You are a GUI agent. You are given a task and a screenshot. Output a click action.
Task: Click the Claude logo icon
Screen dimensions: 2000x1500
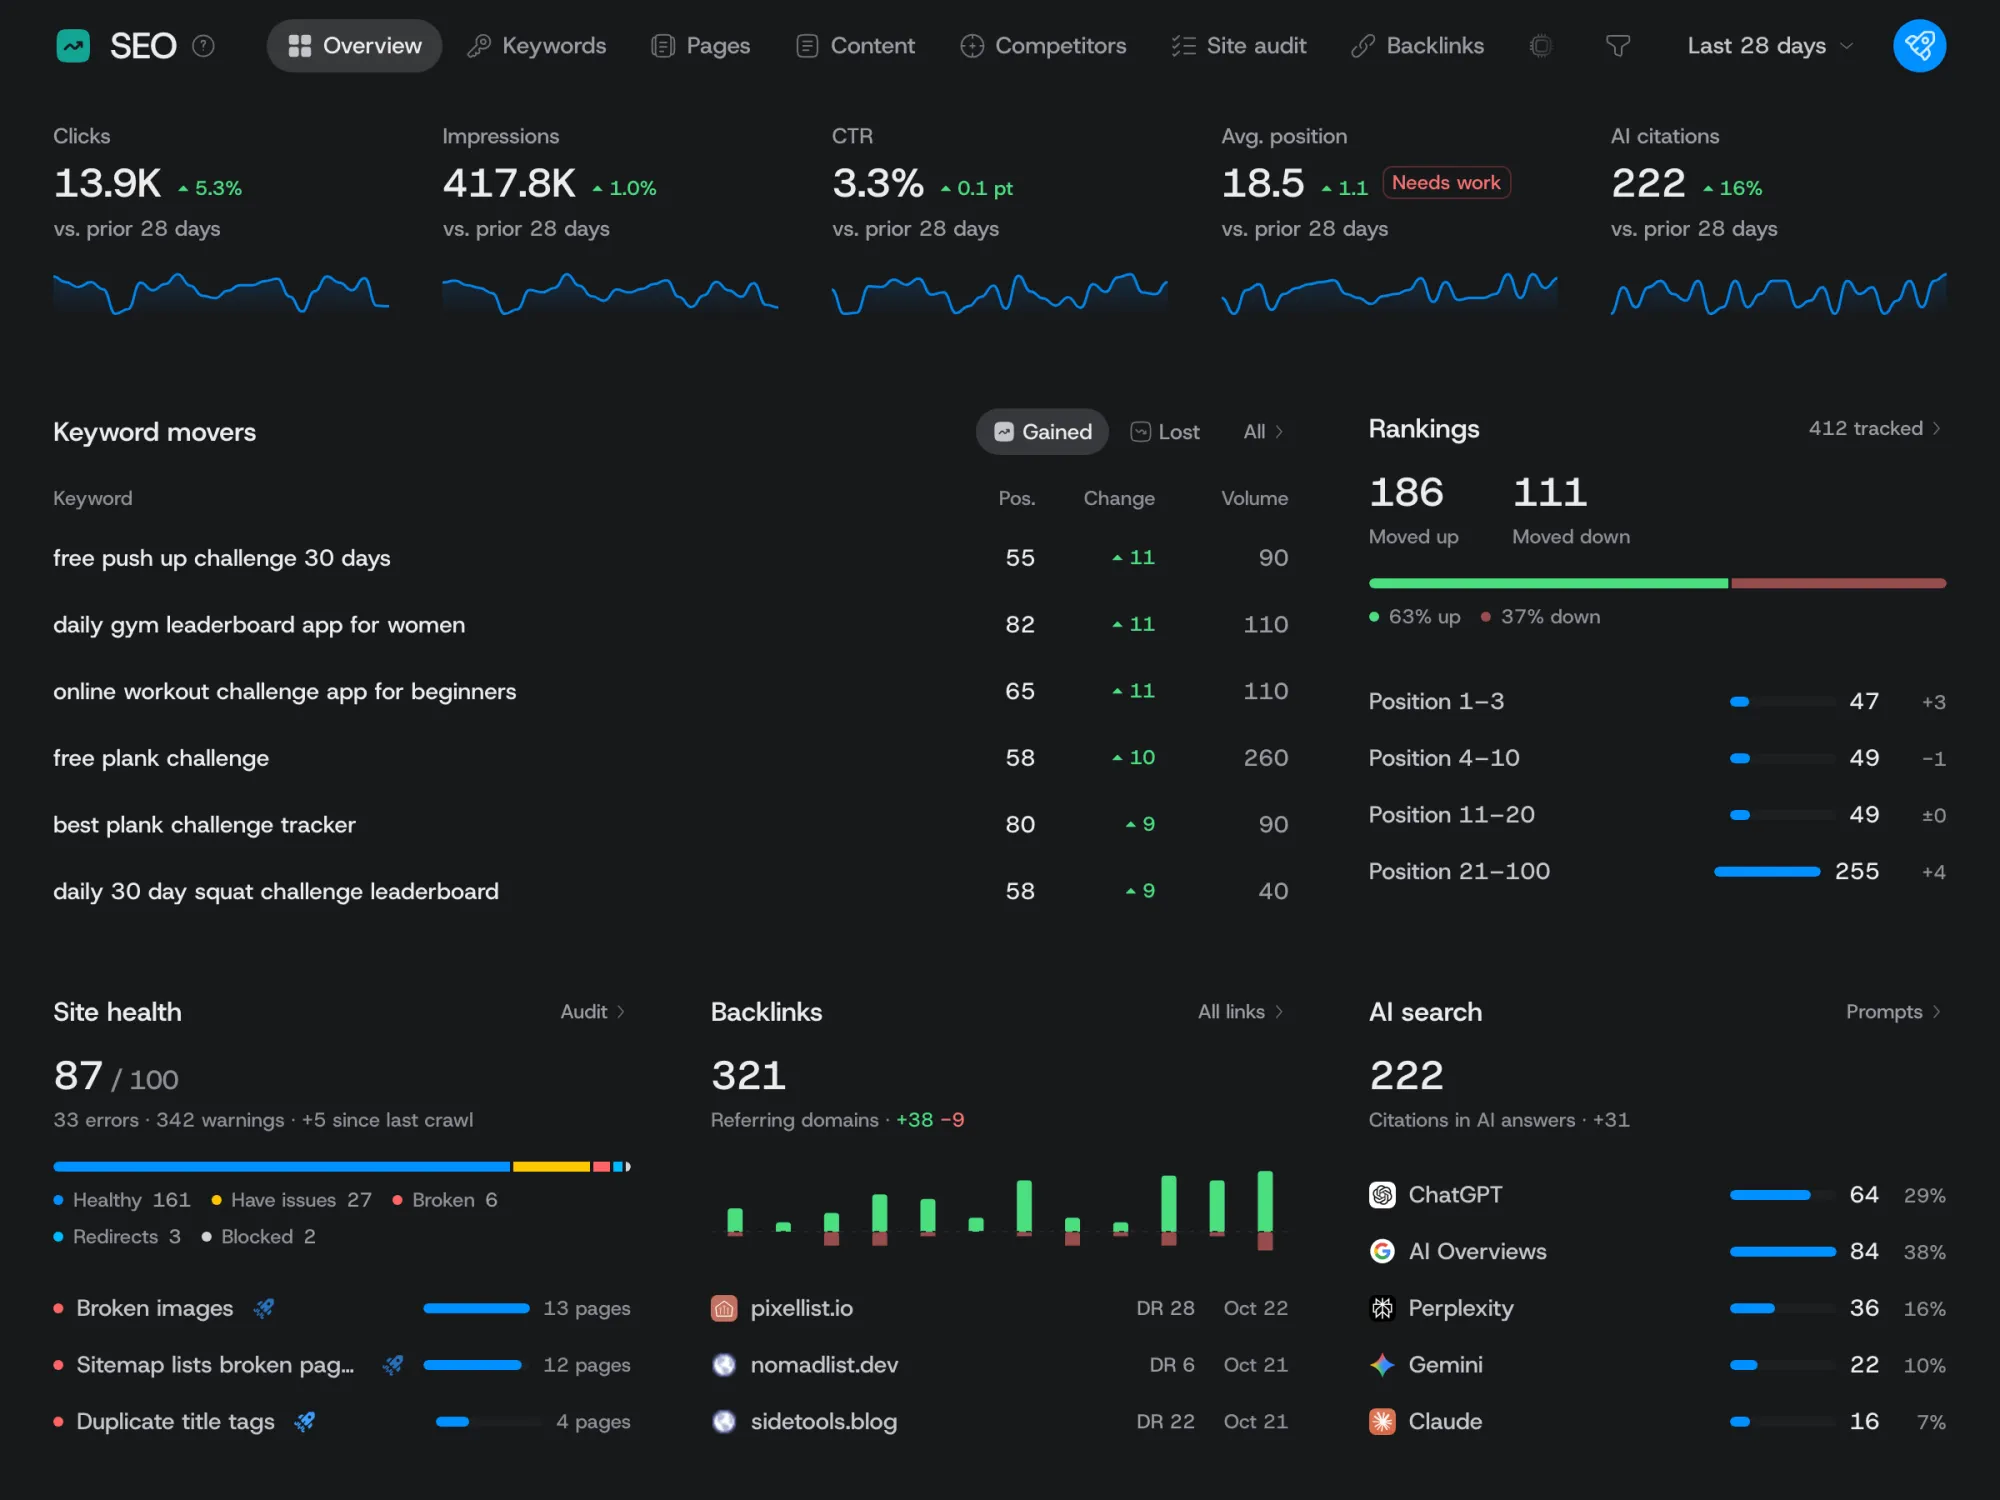[x=1382, y=1421]
